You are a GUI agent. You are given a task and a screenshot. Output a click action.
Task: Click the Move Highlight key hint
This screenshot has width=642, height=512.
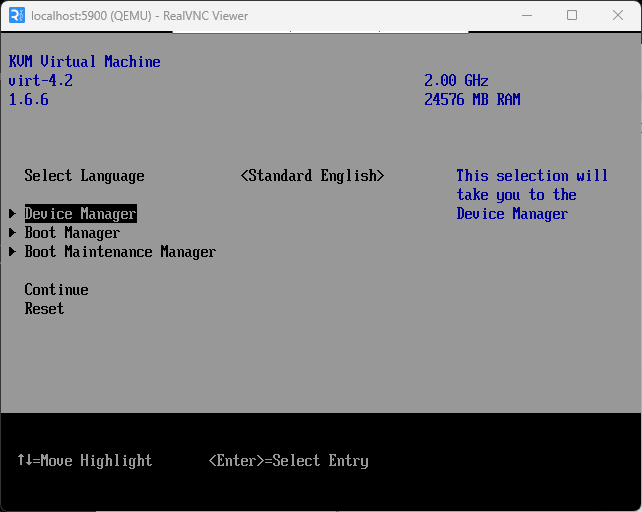tap(85, 460)
